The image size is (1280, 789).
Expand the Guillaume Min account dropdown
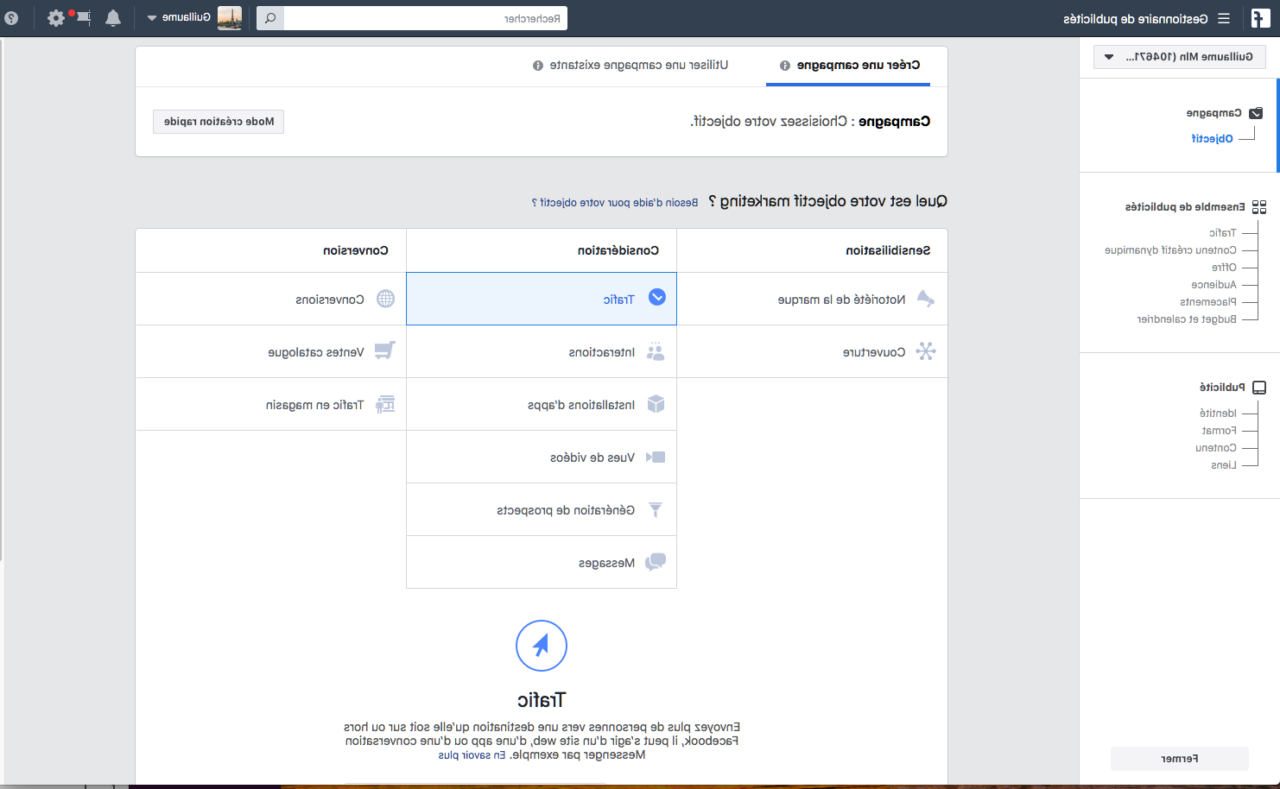tap(1185, 57)
